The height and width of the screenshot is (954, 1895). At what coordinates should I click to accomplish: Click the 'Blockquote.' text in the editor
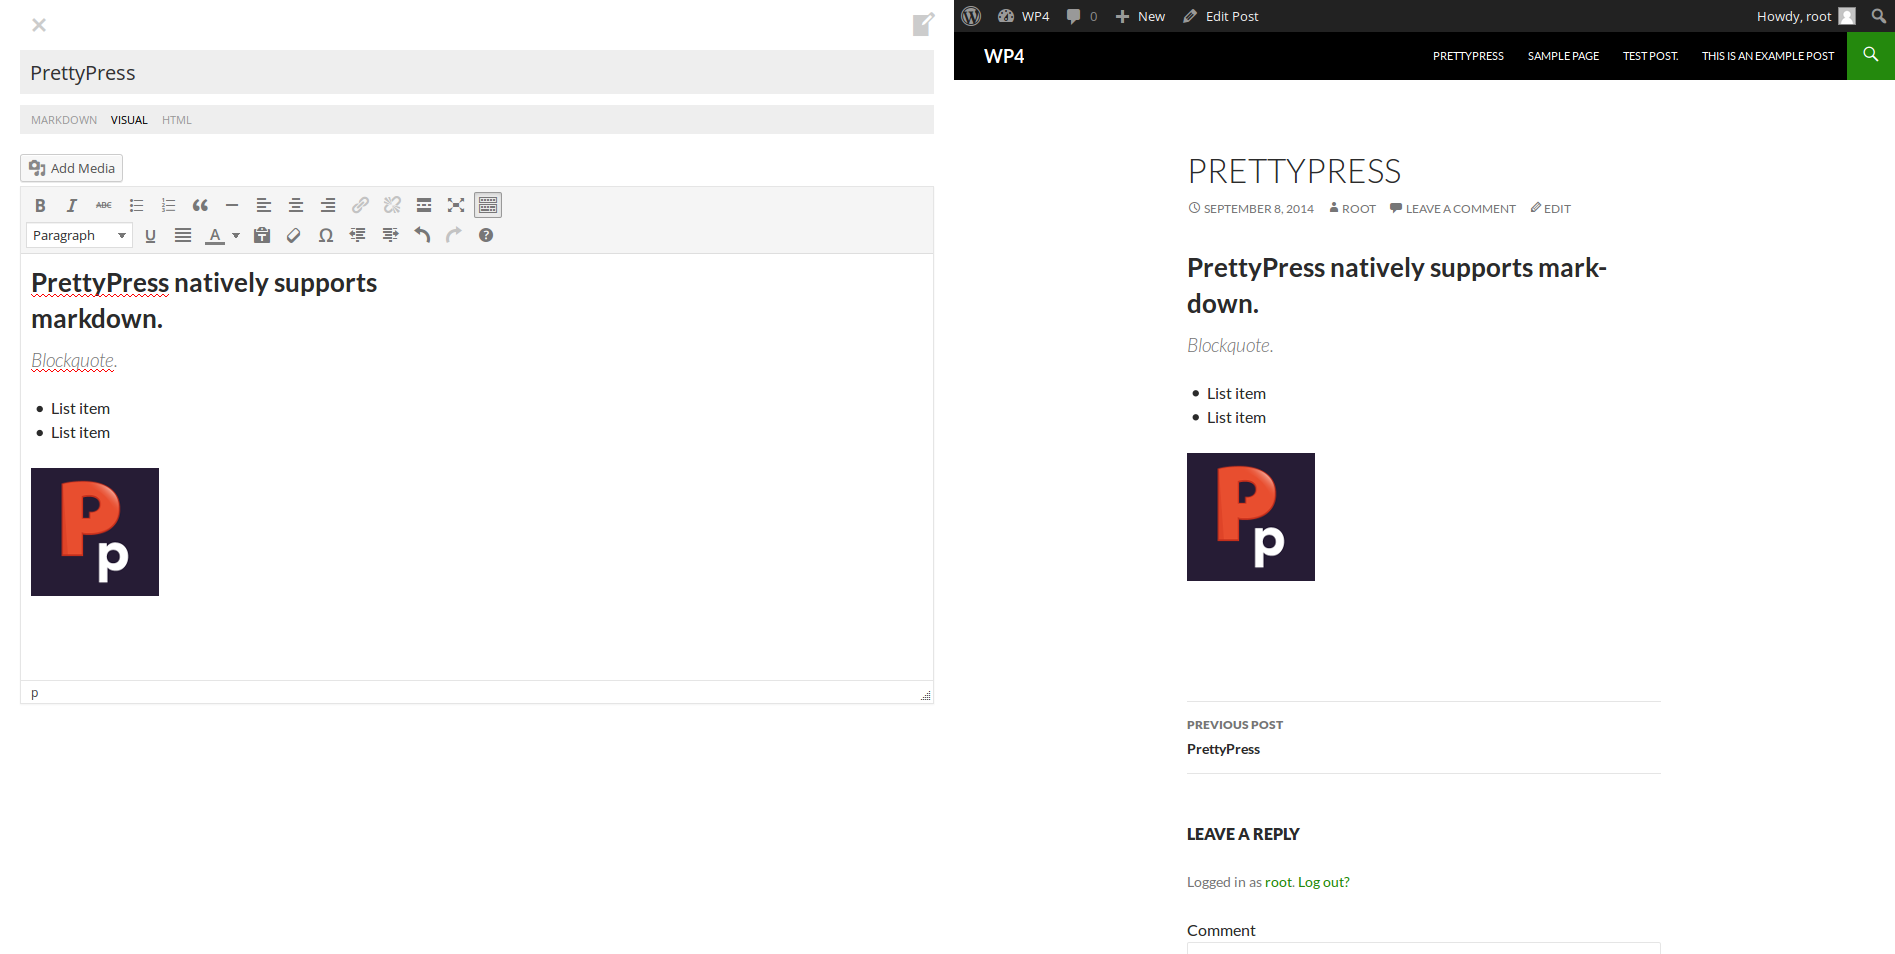click(x=74, y=361)
